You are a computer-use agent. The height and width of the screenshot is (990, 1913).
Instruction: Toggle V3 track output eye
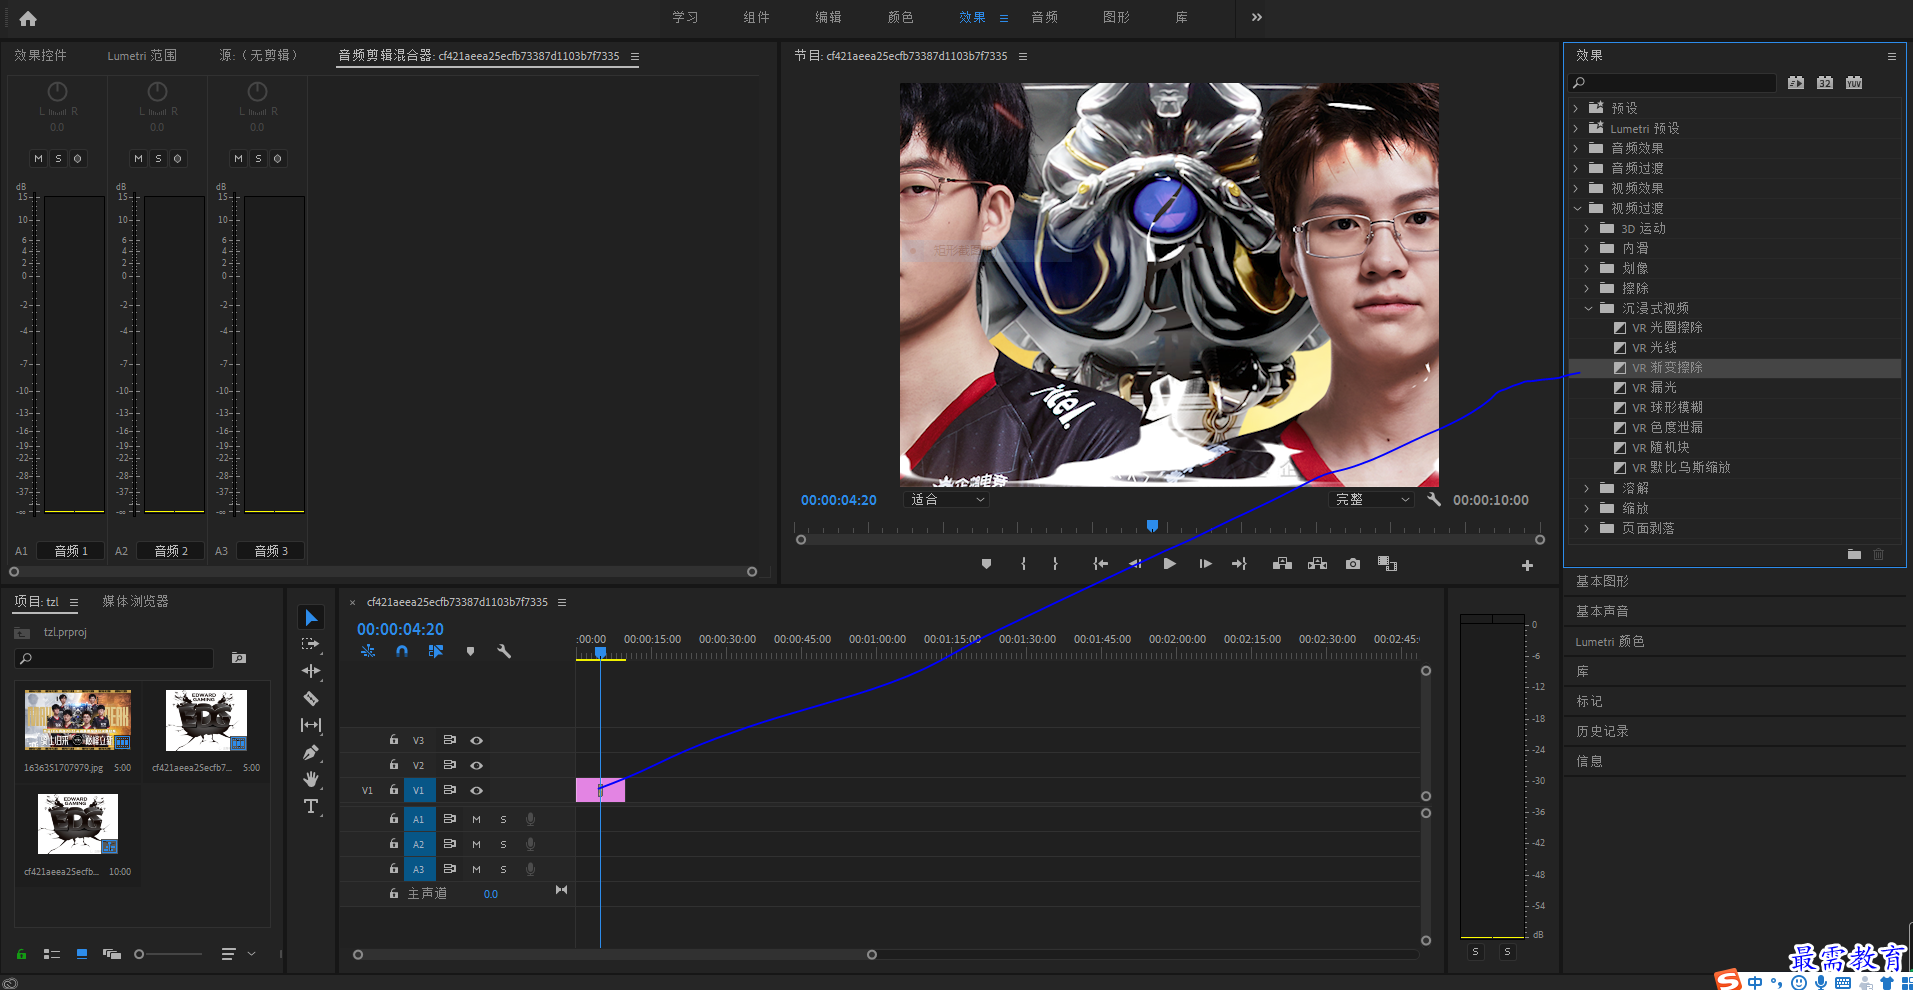[x=477, y=740]
